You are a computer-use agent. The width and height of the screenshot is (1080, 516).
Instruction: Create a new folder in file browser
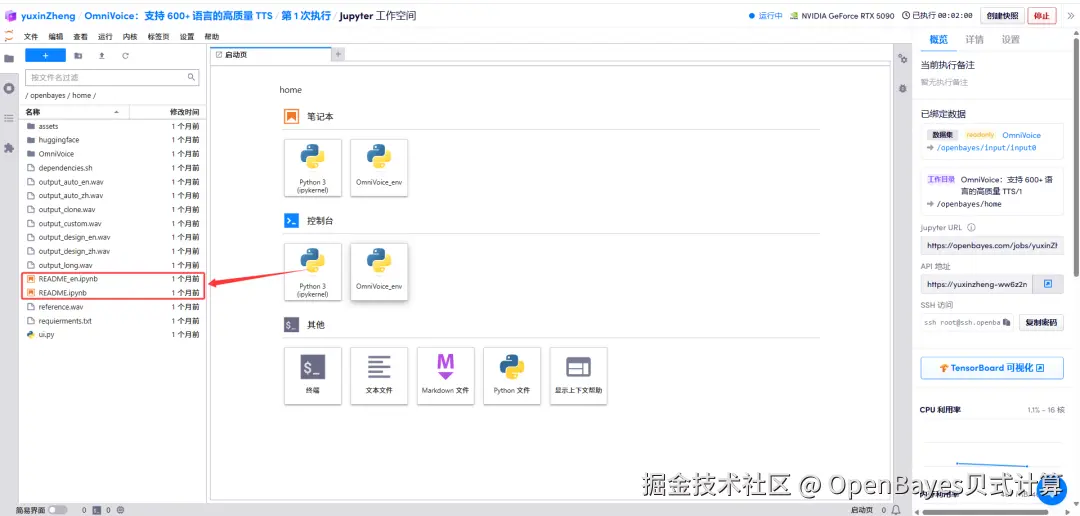pos(78,56)
